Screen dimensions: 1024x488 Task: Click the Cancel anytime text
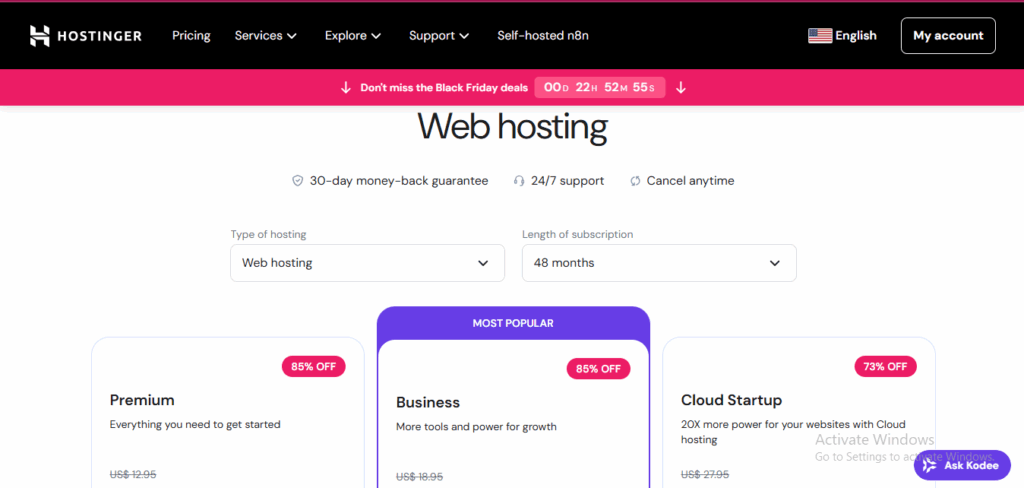pyautogui.click(x=690, y=181)
